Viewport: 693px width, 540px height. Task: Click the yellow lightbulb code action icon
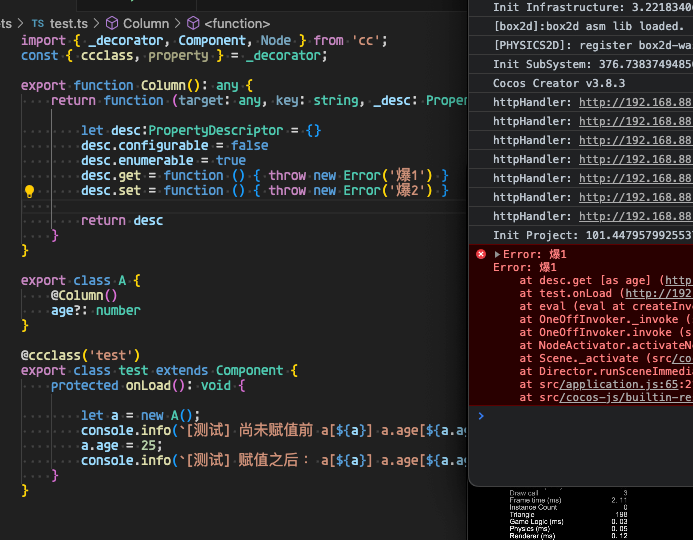[x=29, y=191]
